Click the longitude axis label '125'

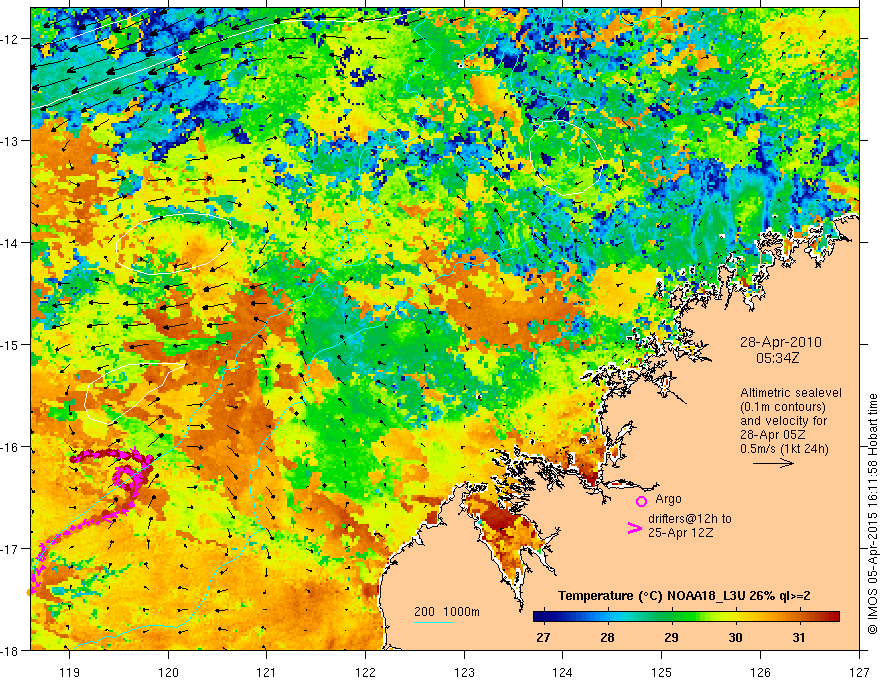[x=662, y=672]
